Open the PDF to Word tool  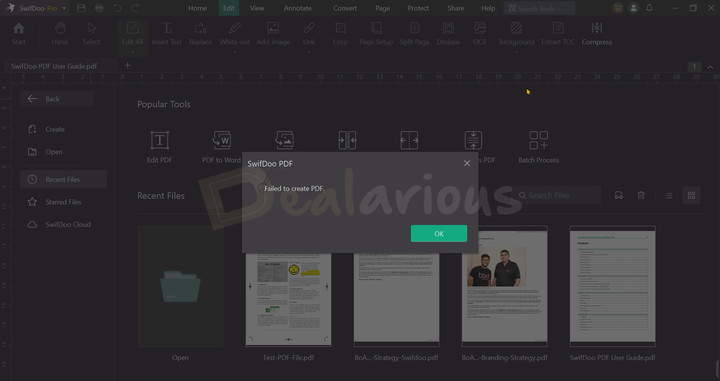pyautogui.click(x=221, y=147)
